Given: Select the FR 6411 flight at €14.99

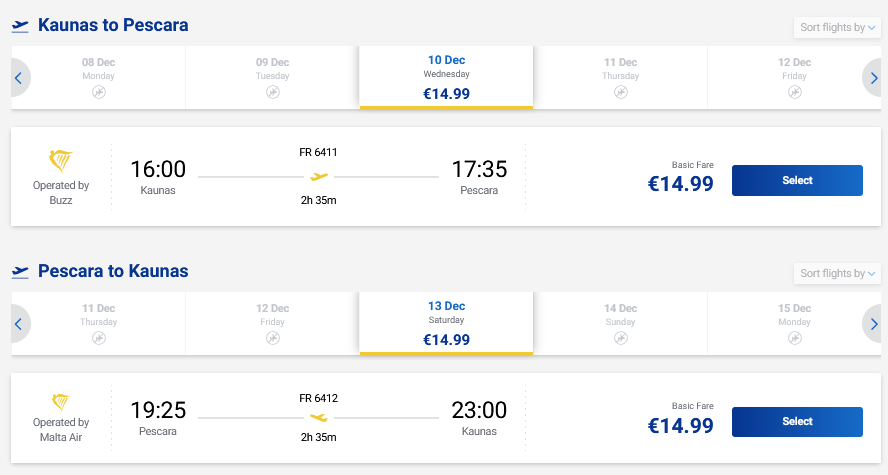Looking at the screenshot, I should point(797,181).
